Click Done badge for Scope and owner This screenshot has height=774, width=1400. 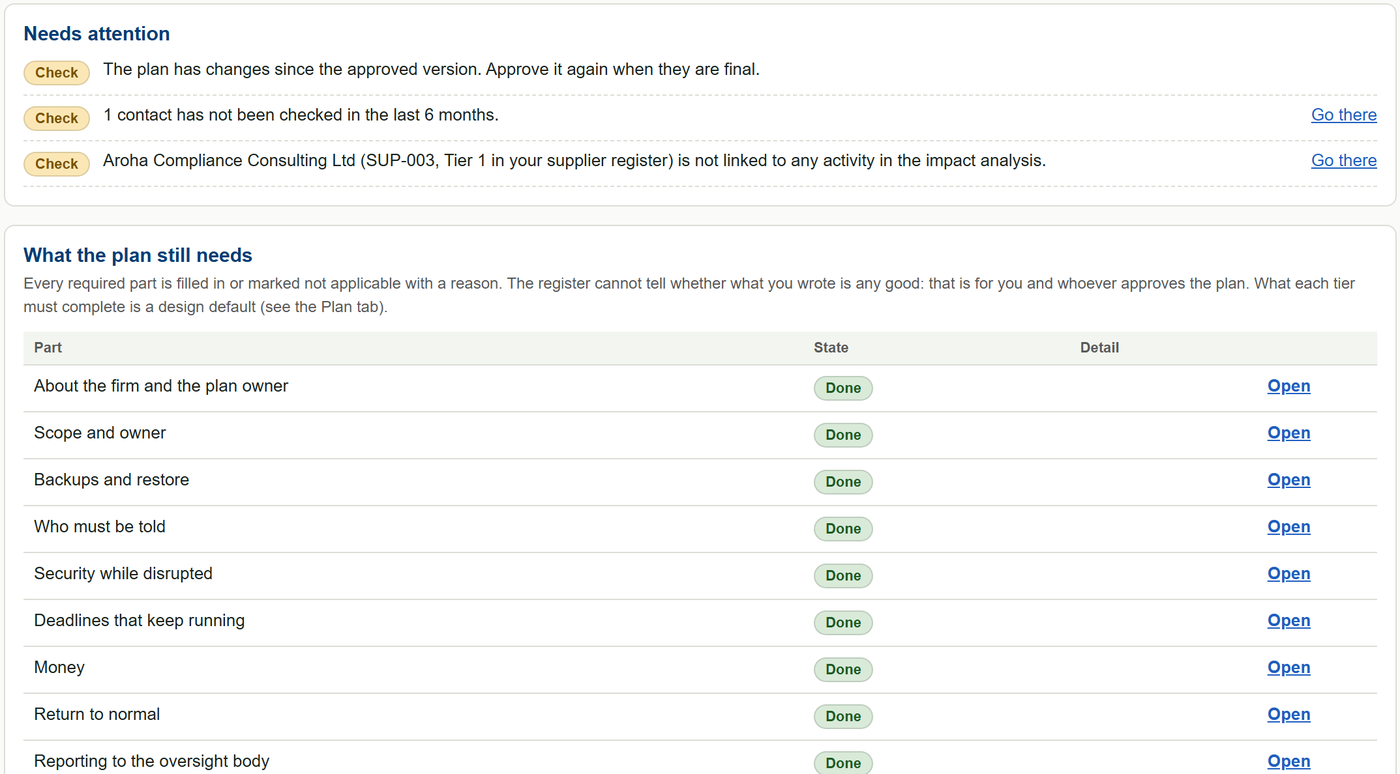pyautogui.click(x=843, y=435)
